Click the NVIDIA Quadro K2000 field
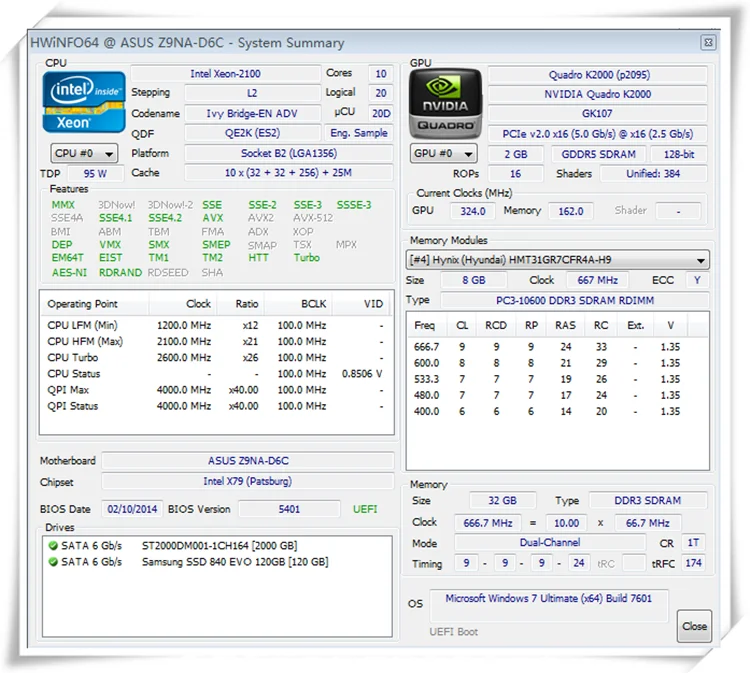750x673 pixels. [x=598, y=94]
